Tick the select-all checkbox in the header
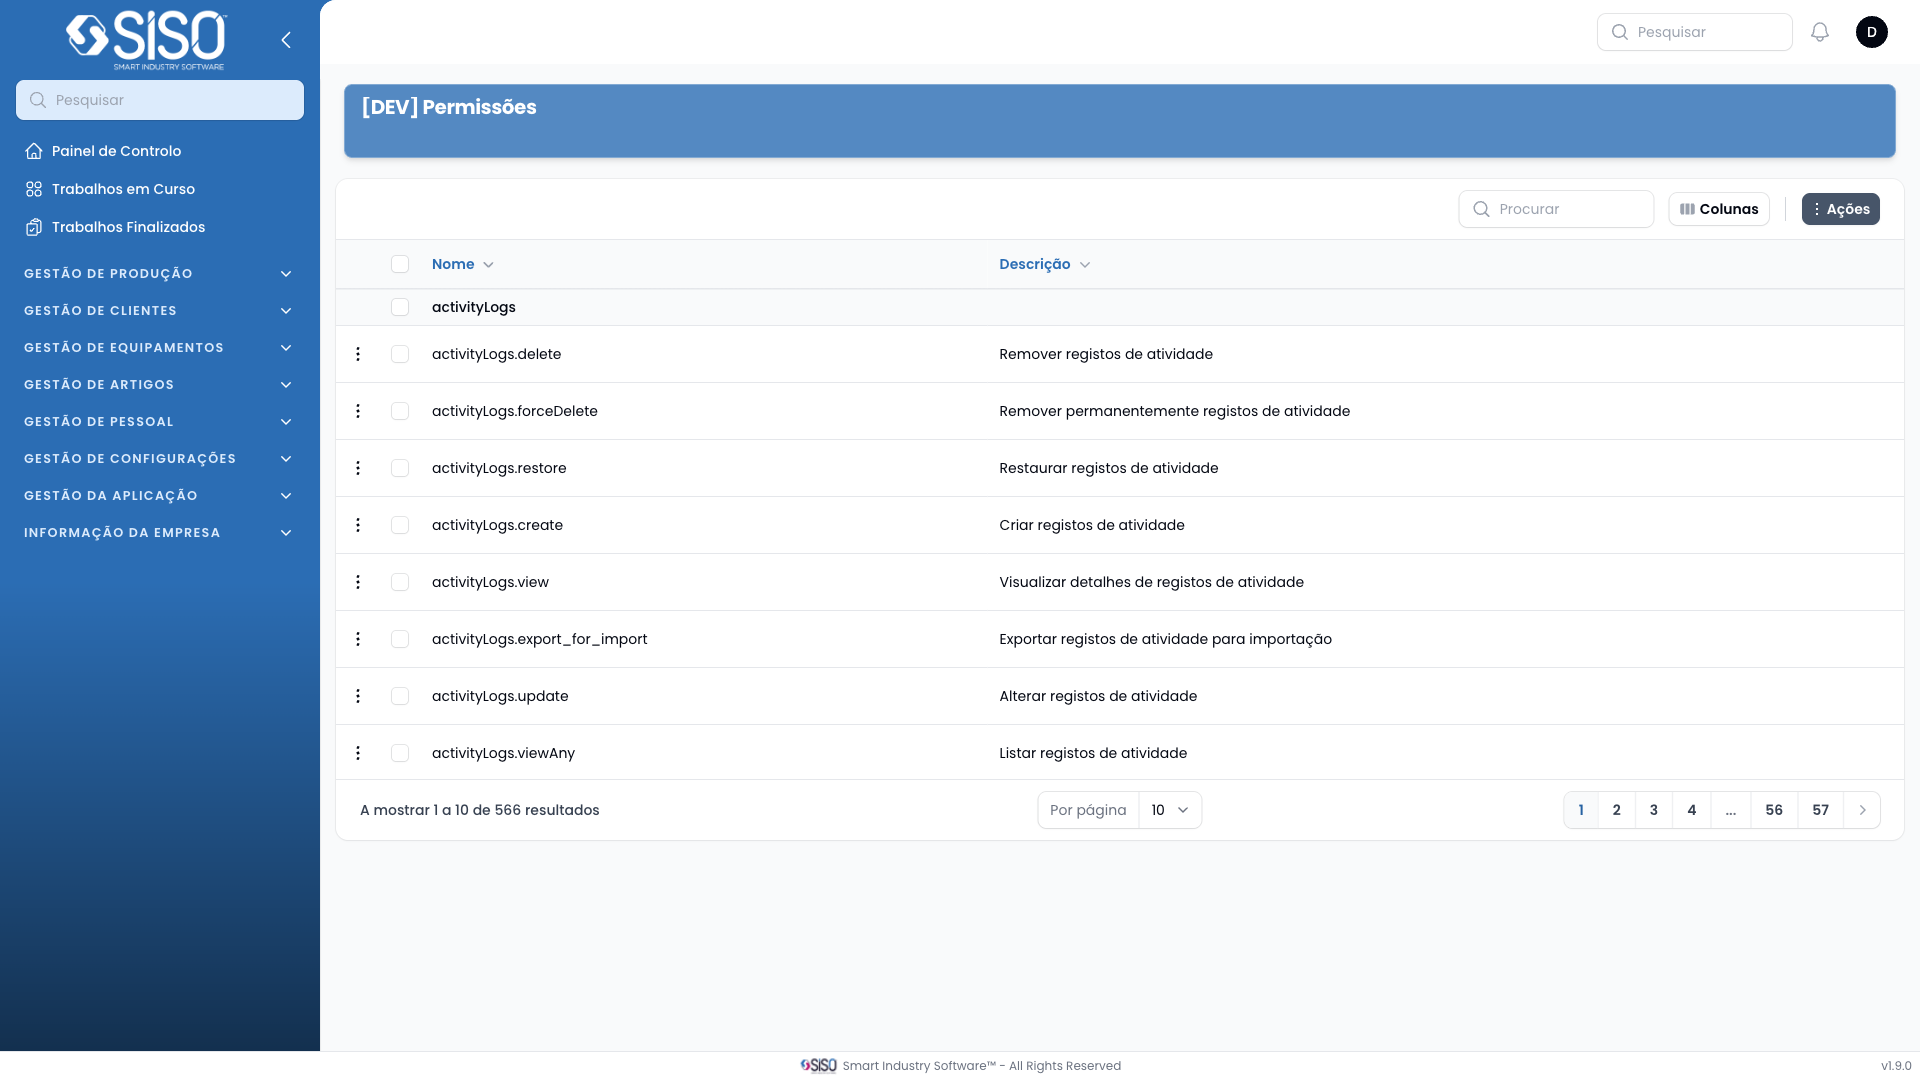The width and height of the screenshot is (1920, 1080). coord(400,264)
